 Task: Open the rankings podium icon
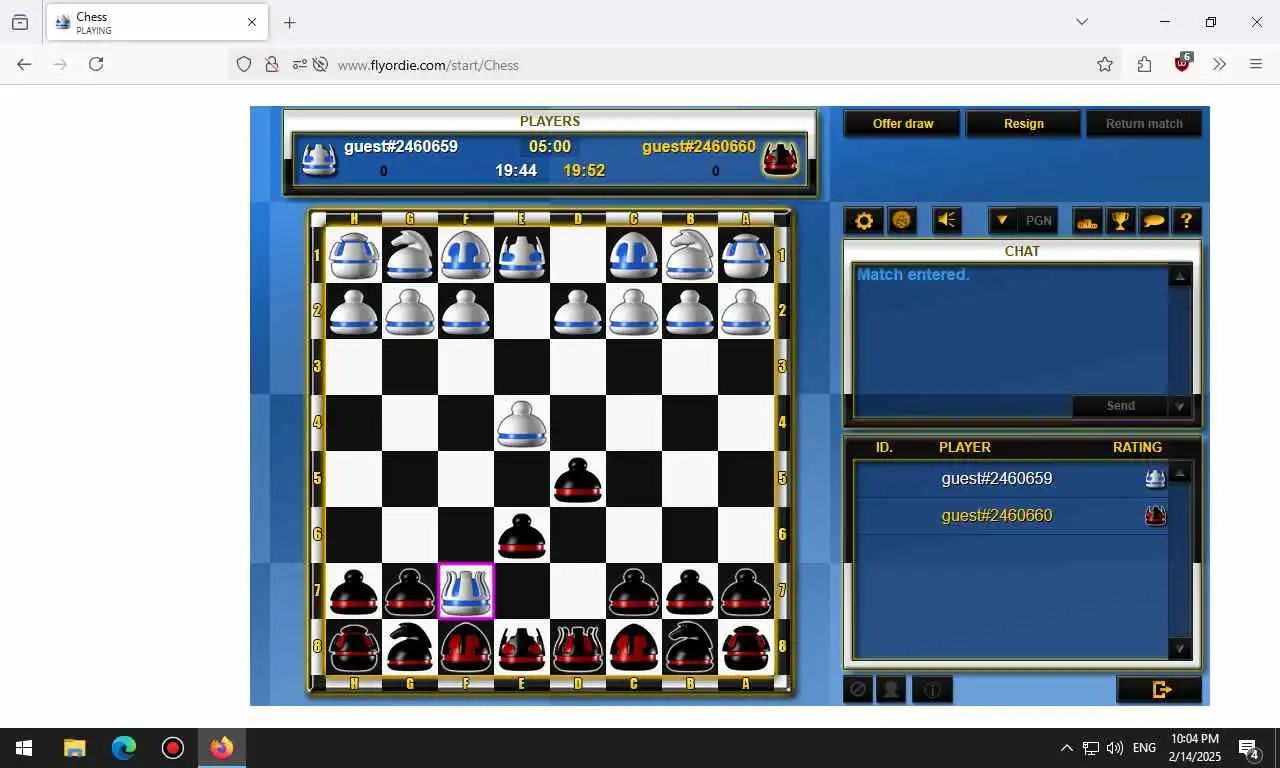pos(1087,221)
